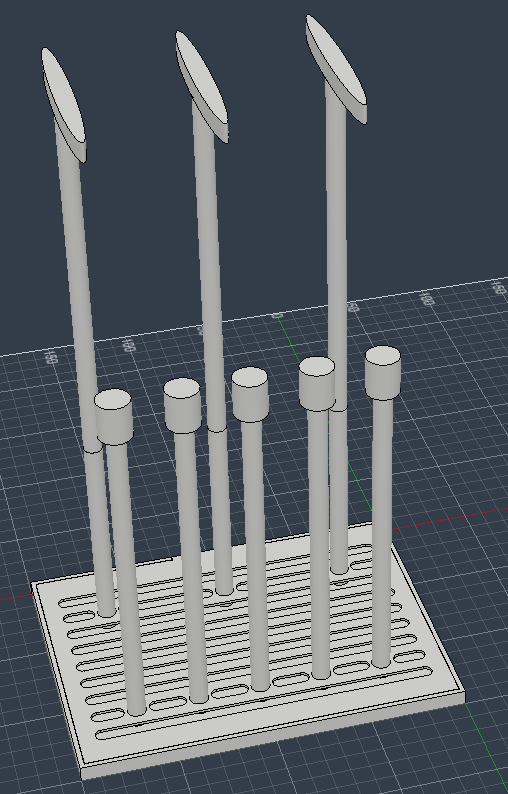Pick the cap on the middle short rod
Screen dimensions: 508x794
click(x=250, y=394)
